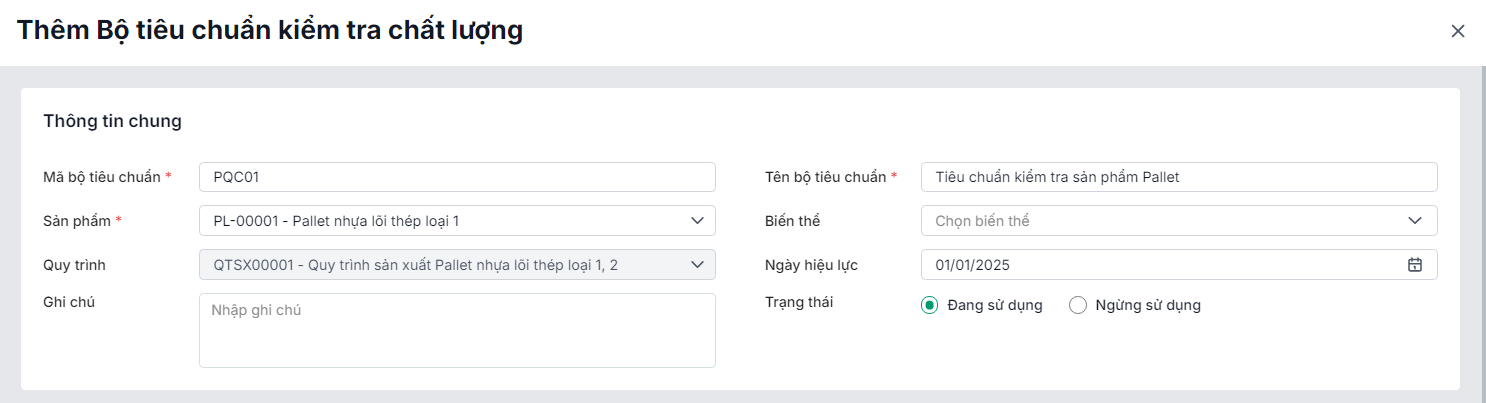The height and width of the screenshot is (403, 1486).
Task: Click the 'Ngừng sử dụng' status label text
Action: pos(1148,306)
